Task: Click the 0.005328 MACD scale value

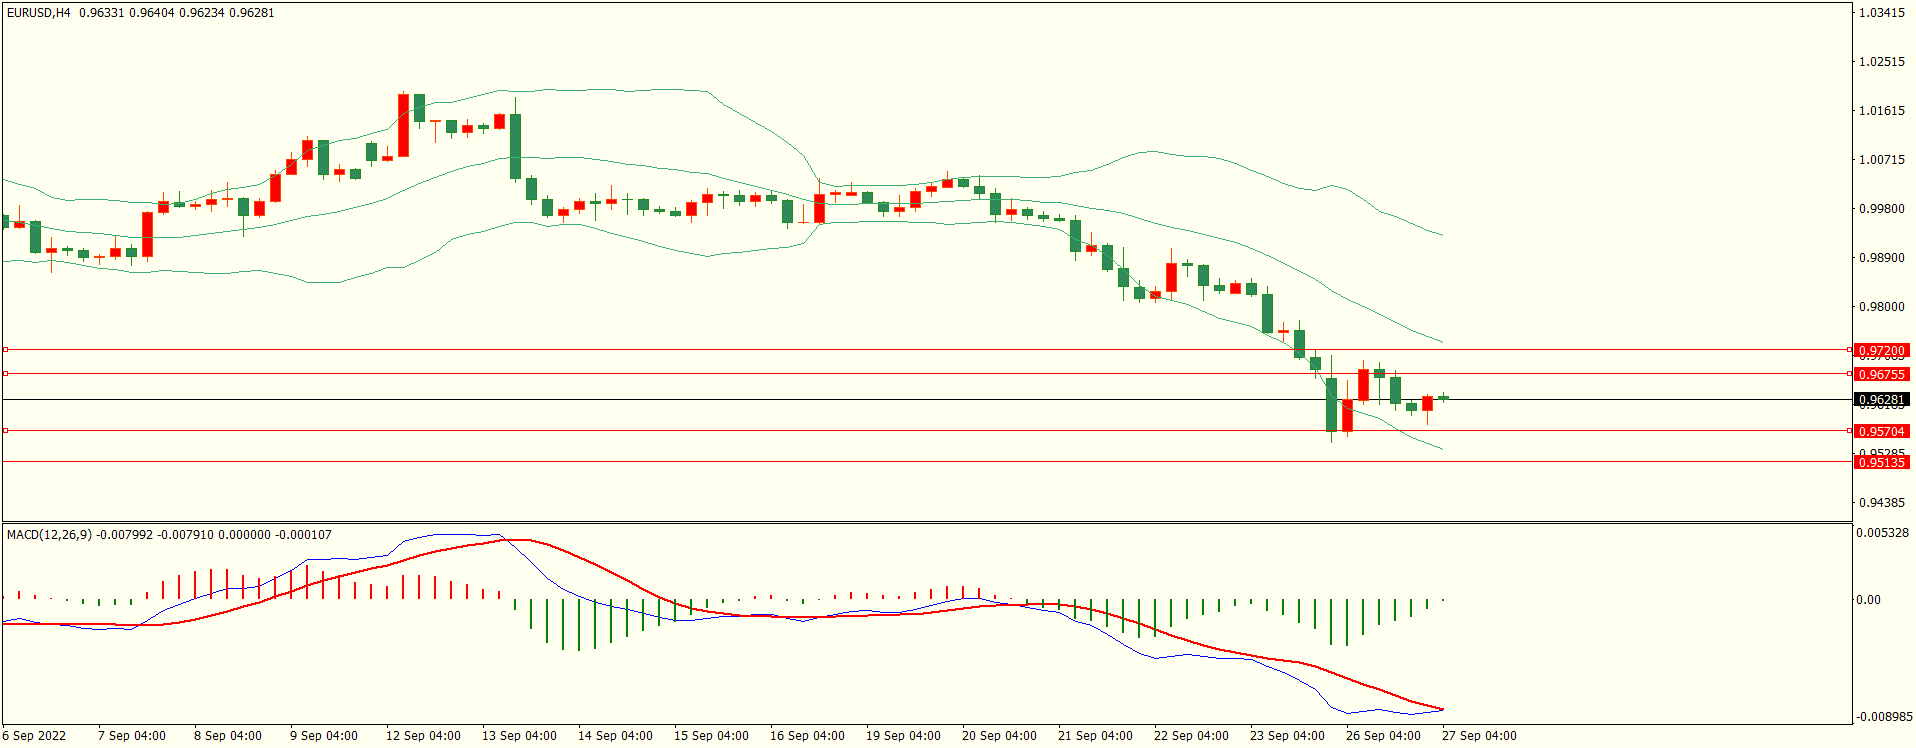Action: pos(1882,533)
